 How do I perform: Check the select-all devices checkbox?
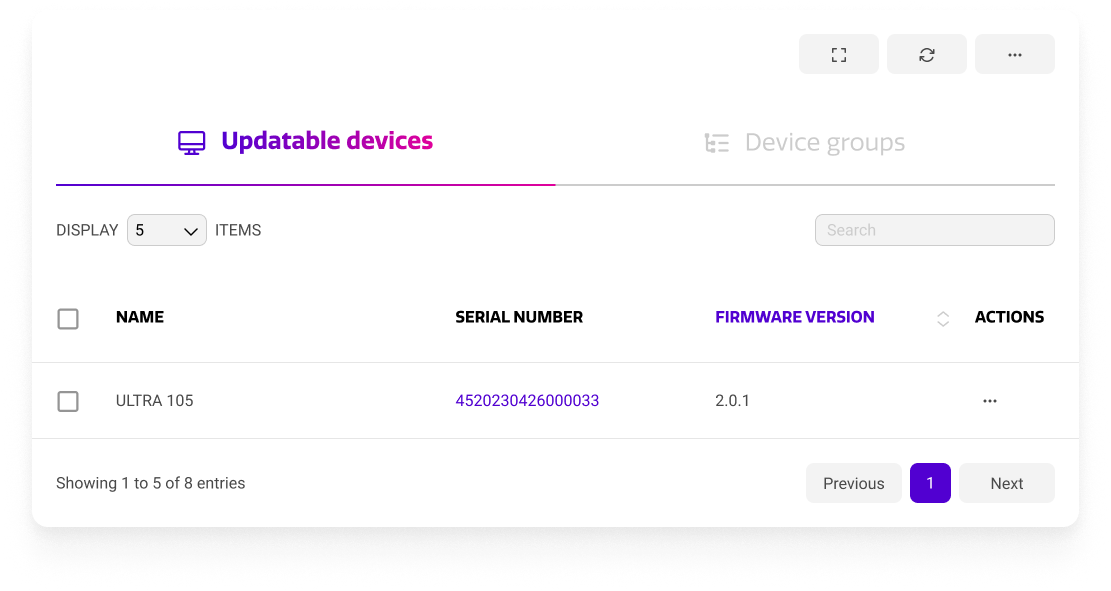(x=68, y=318)
